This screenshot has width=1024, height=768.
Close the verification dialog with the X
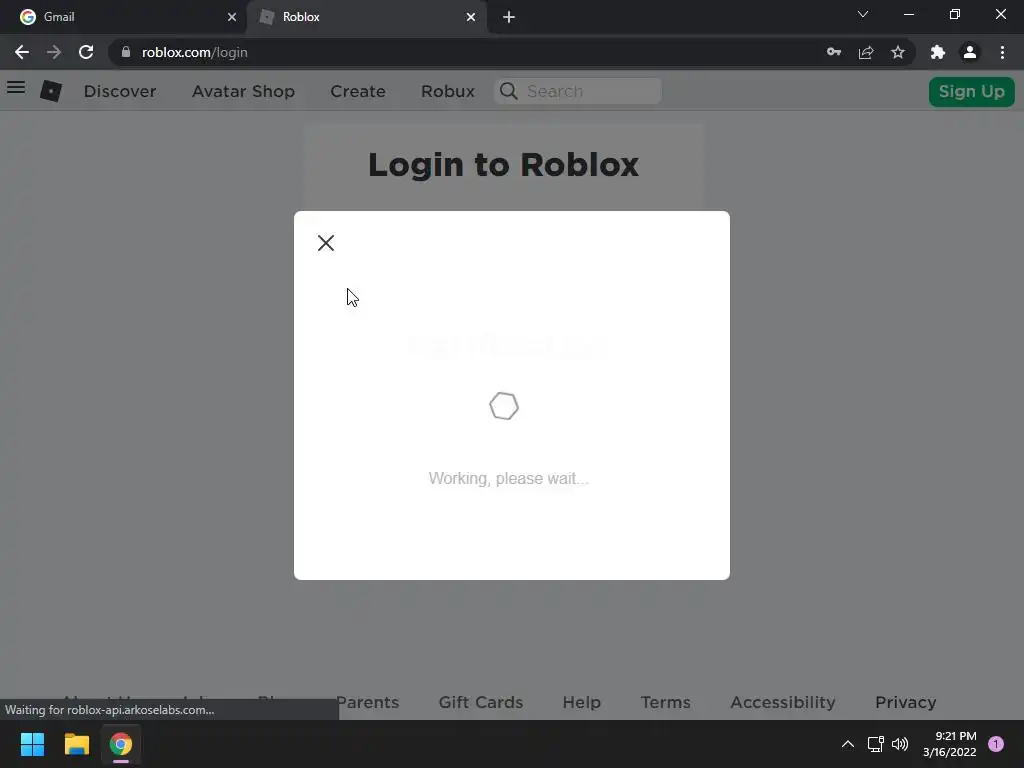point(325,243)
